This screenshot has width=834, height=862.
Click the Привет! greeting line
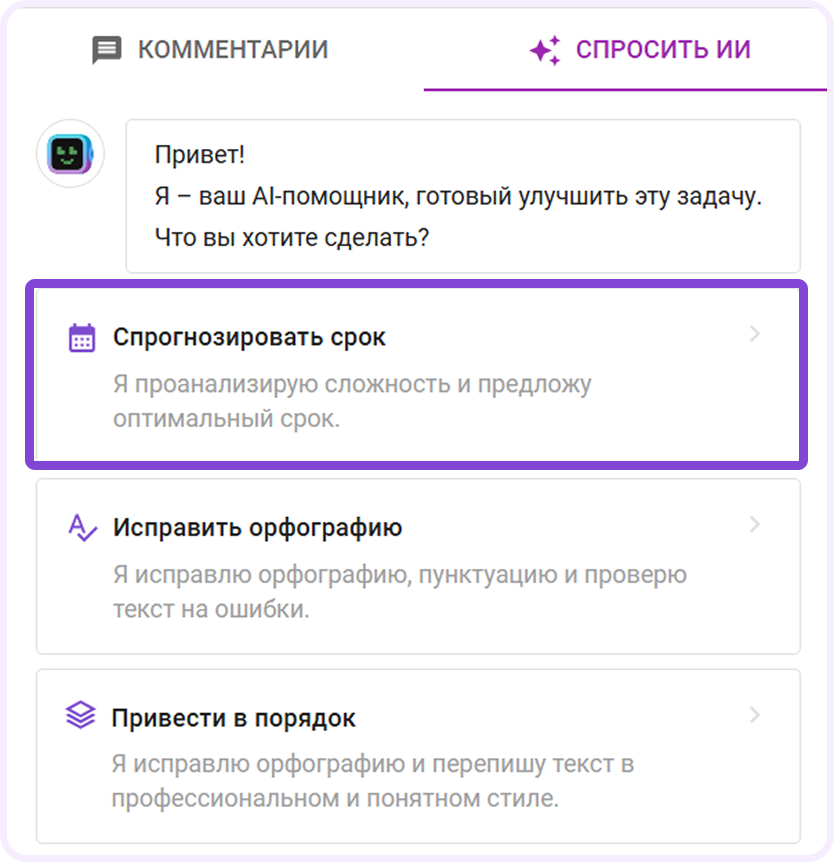click(200, 155)
